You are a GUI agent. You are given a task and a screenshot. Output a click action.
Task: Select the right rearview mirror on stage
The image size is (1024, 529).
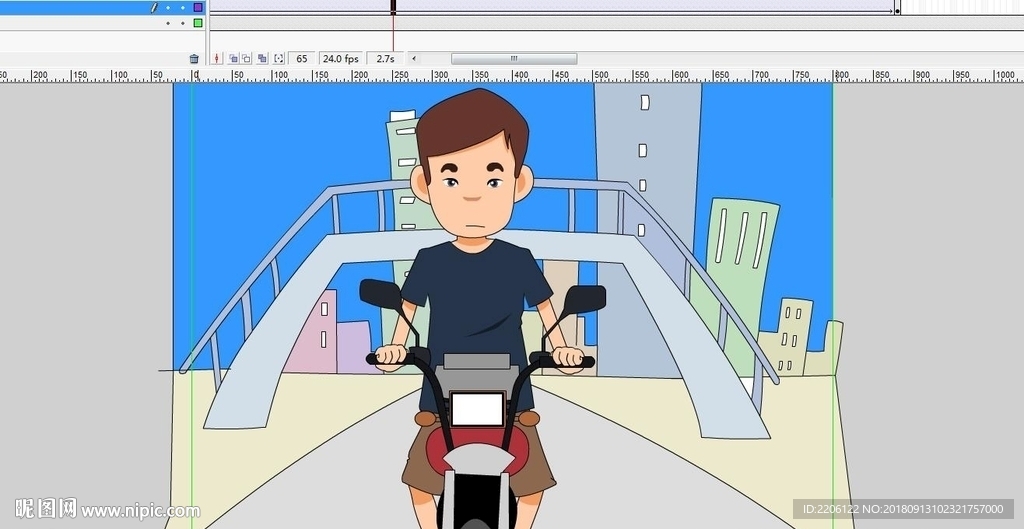pyautogui.click(x=584, y=299)
